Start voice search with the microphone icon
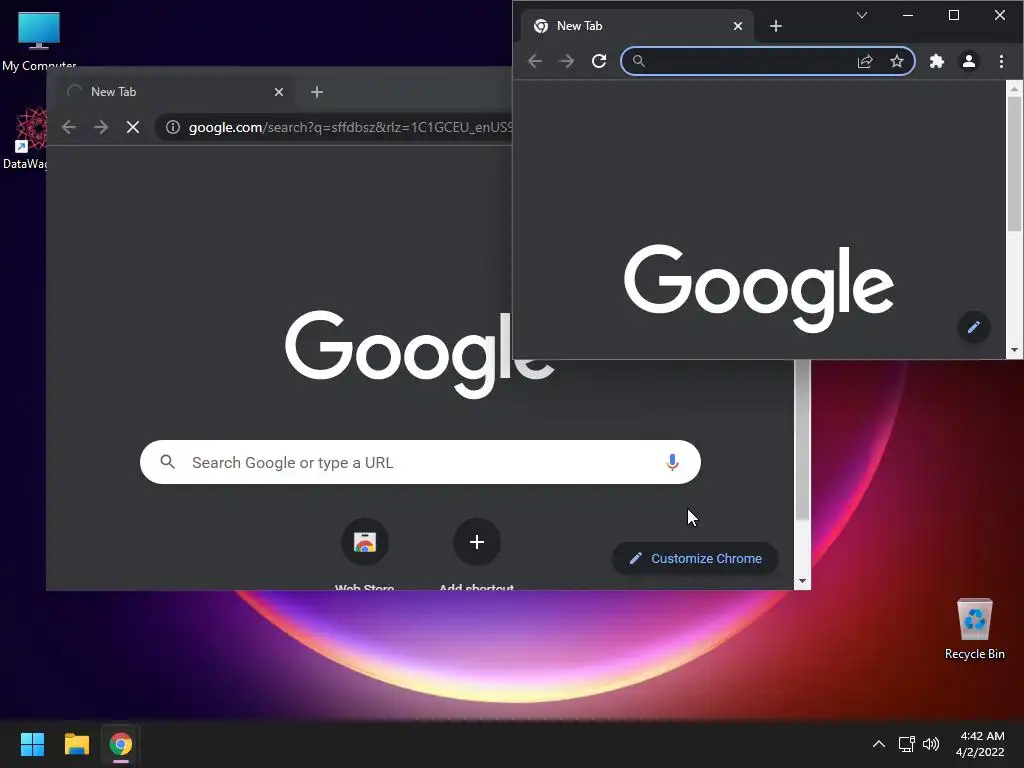 672,462
